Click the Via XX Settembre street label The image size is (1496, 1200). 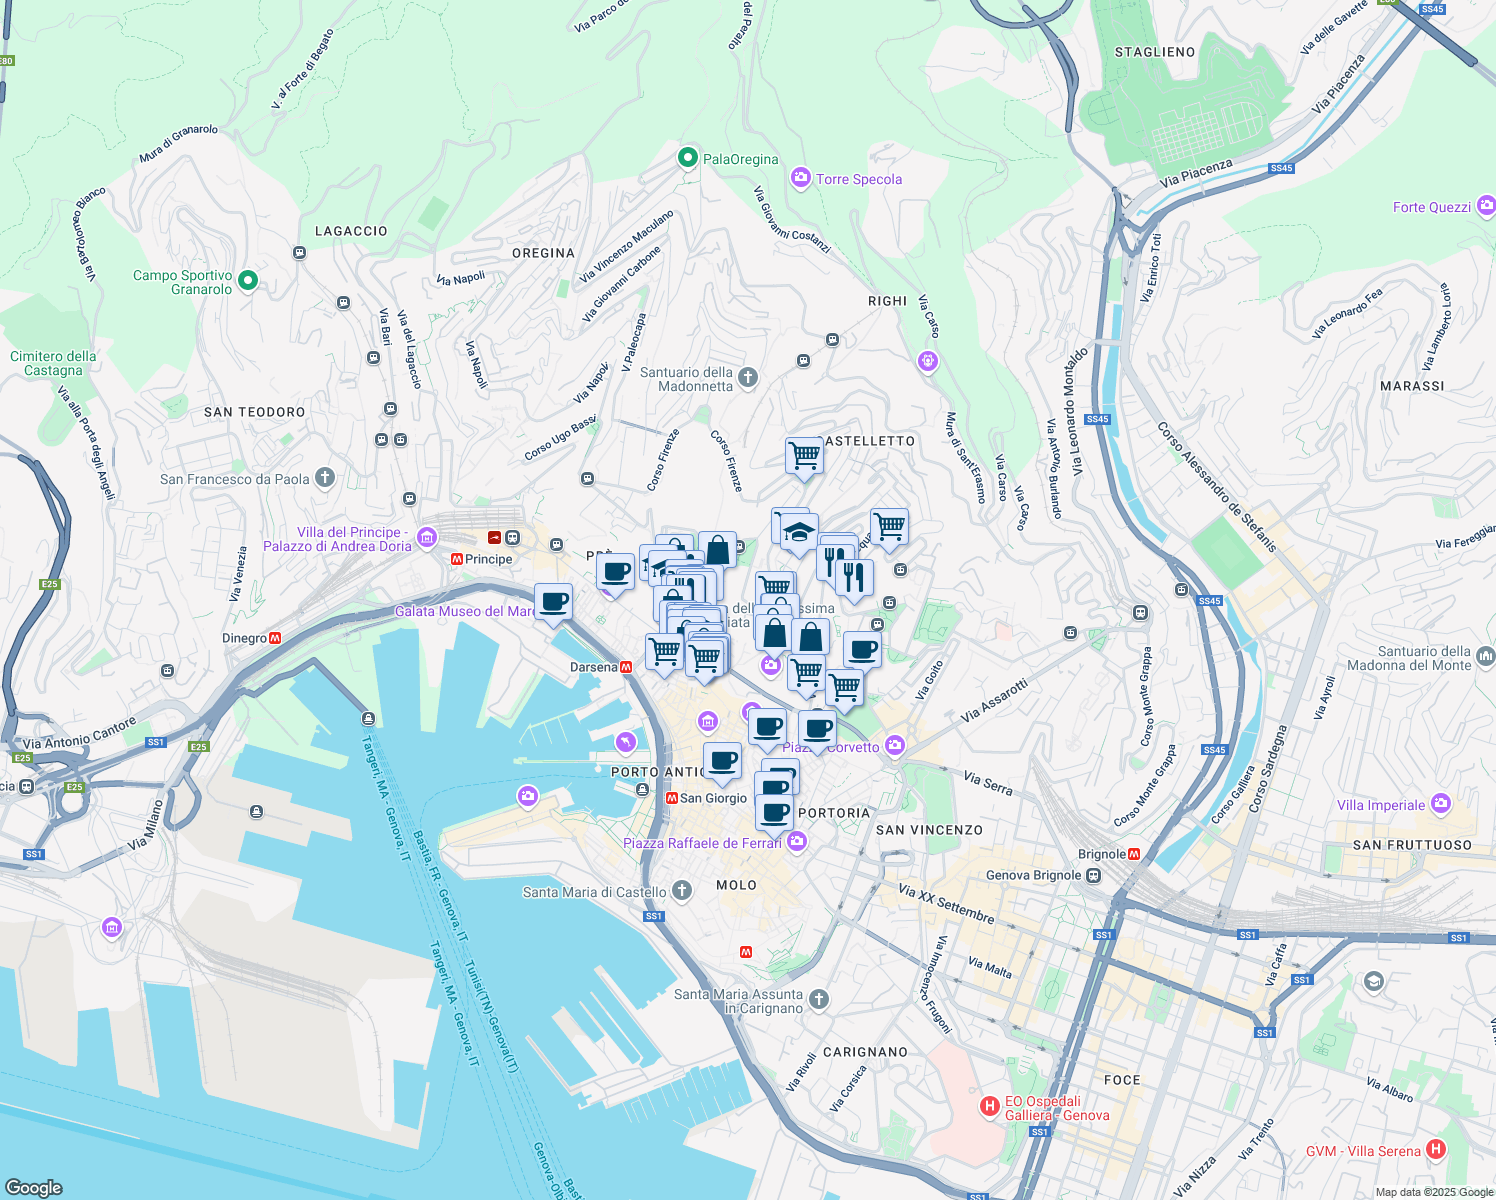946,903
